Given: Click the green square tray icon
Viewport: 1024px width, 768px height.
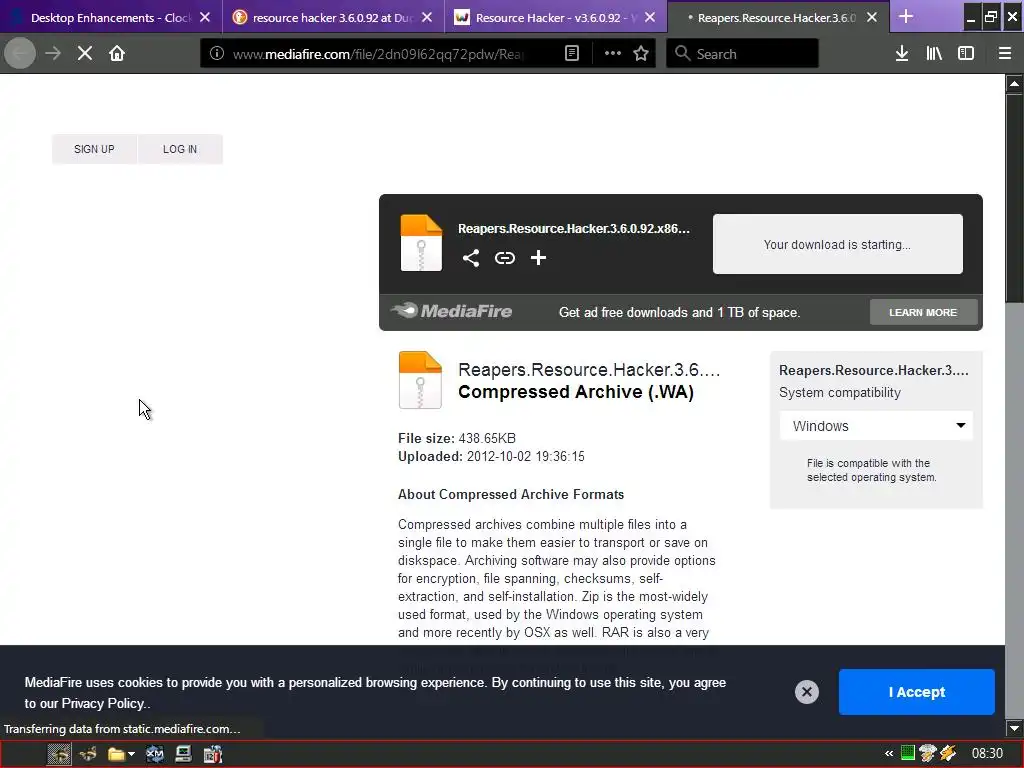Looking at the screenshot, I should [x=908, y=753].
